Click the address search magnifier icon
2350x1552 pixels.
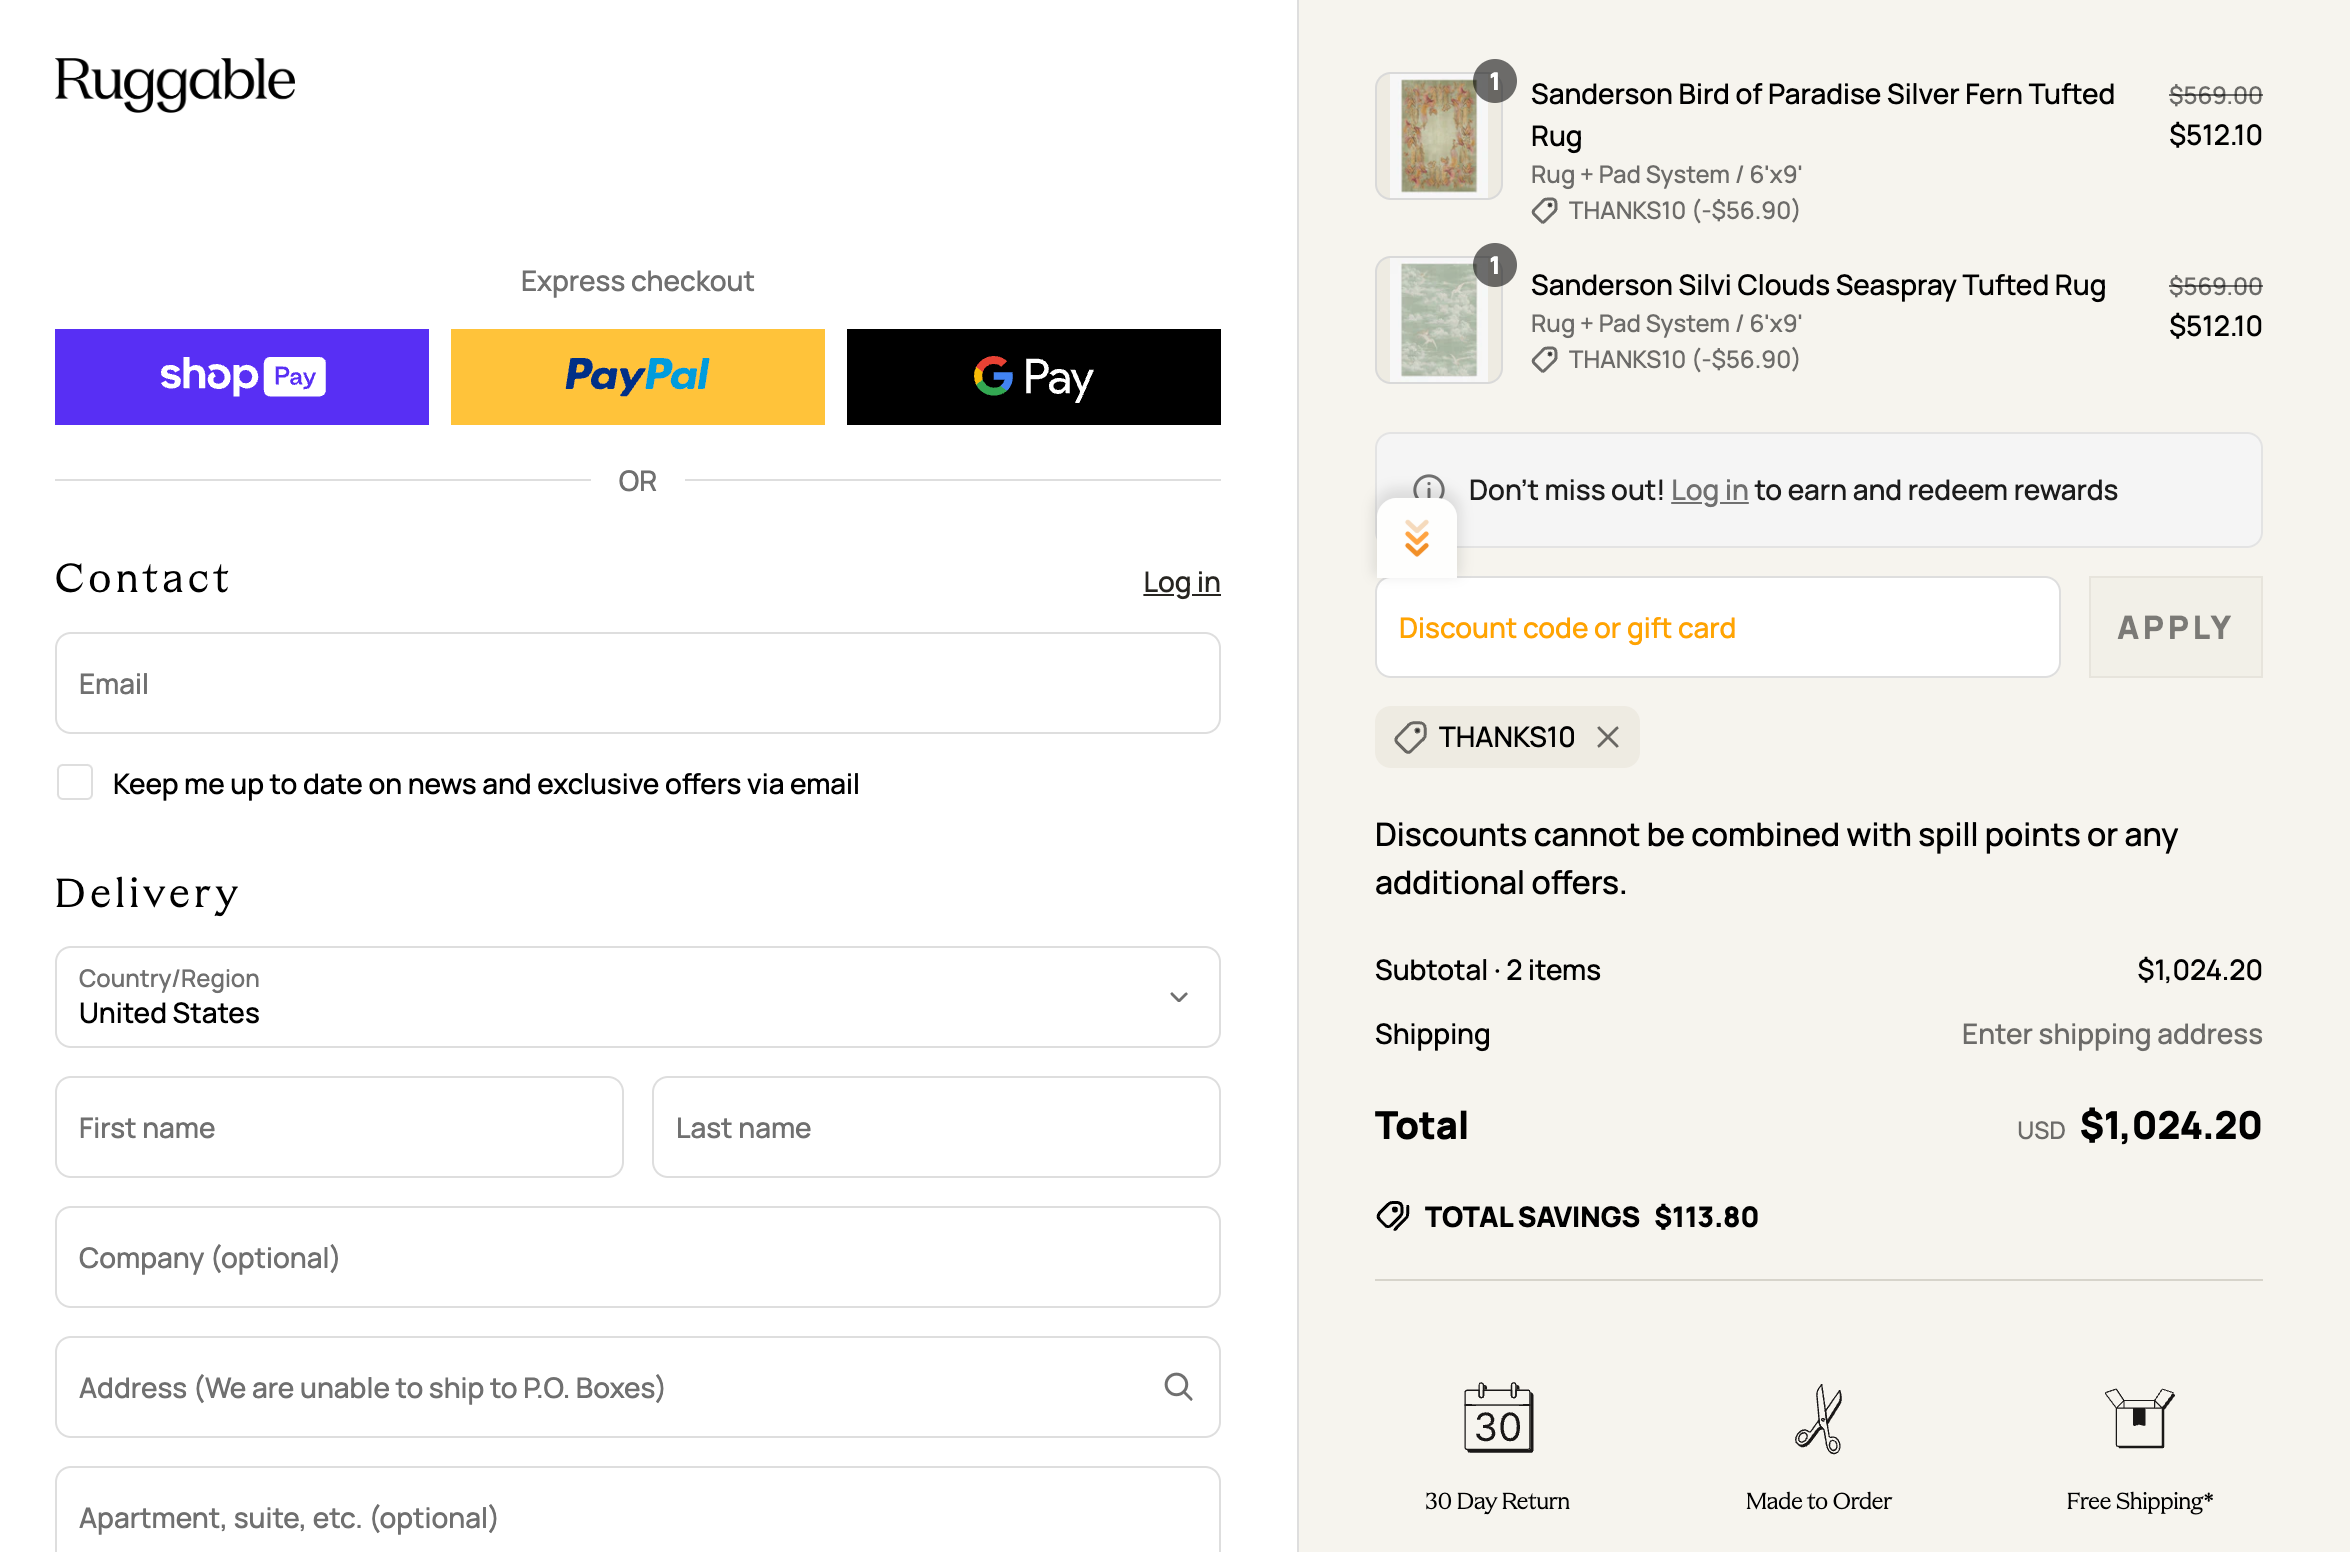1178,1387
